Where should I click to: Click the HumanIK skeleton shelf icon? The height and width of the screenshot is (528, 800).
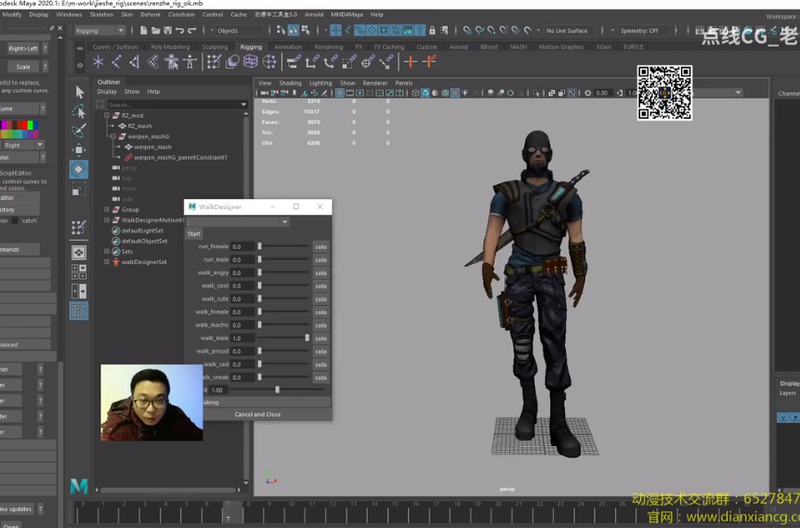click(x=190, y=62)
